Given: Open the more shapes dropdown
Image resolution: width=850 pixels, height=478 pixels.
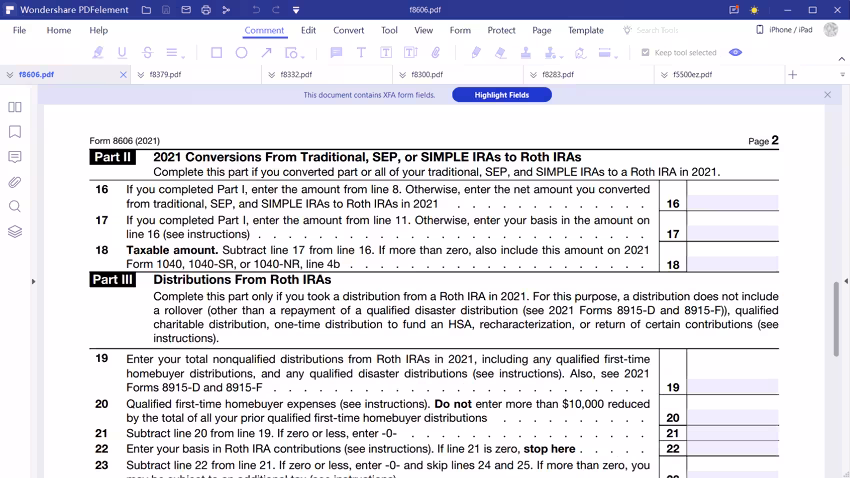Looking at the screenshot, I should [294, 53].
